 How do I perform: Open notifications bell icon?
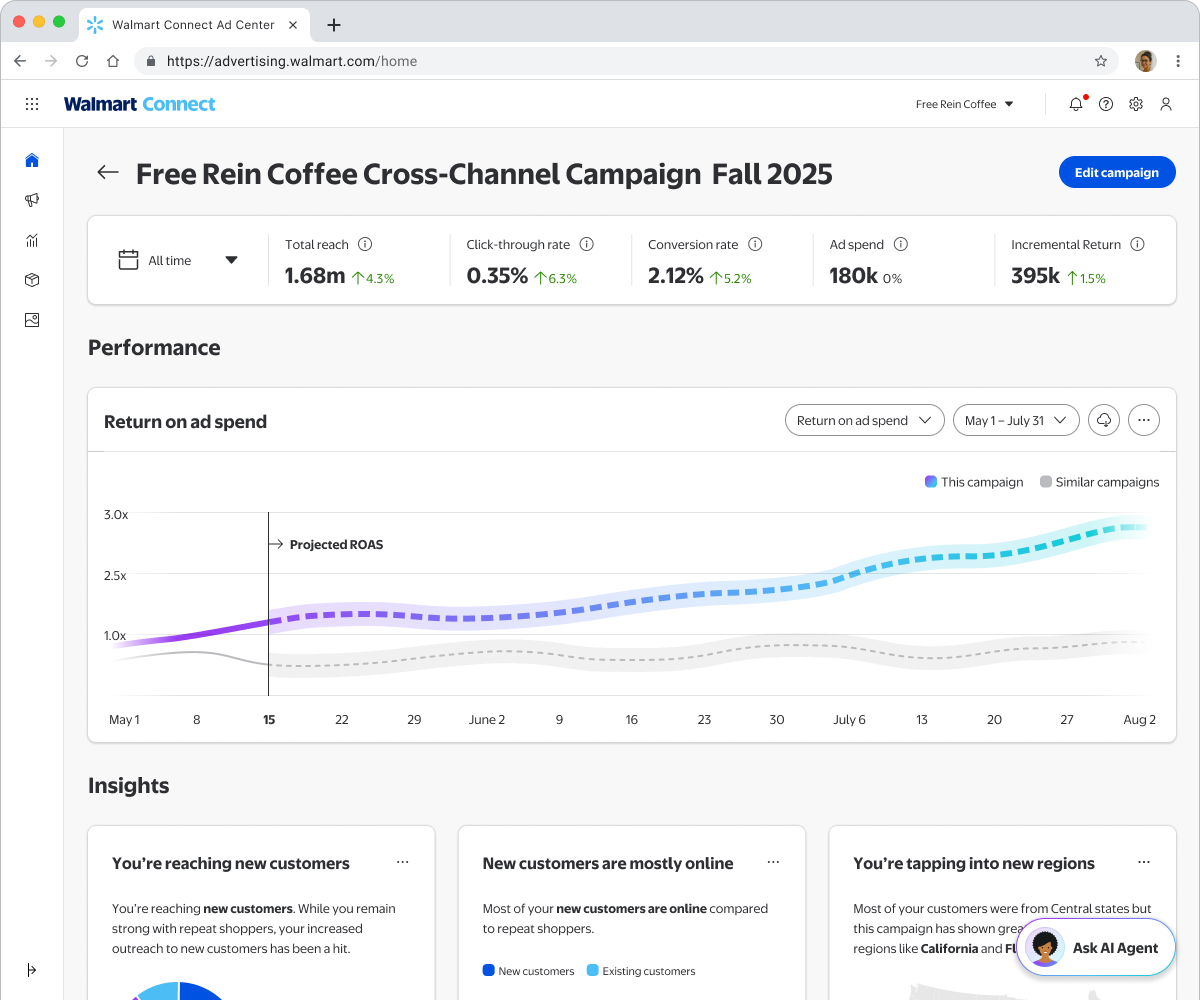click(x=1076, y=104)
